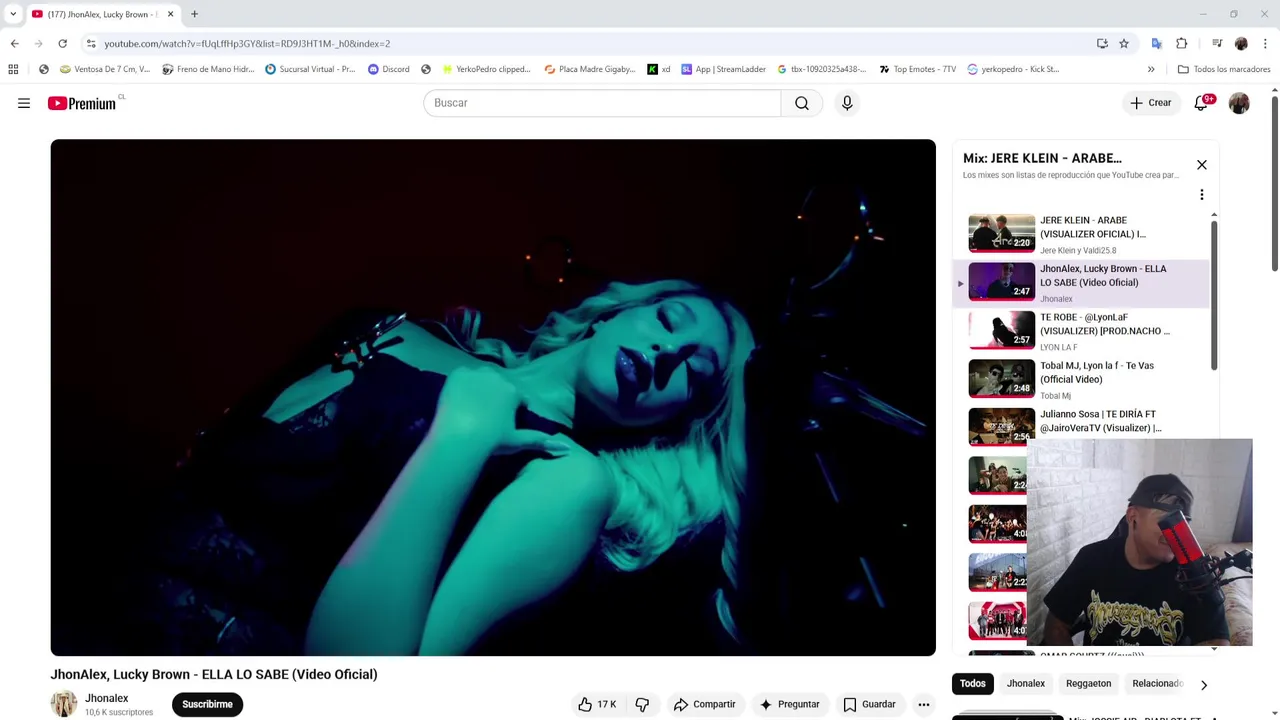Open the Mix playlist three-dot options

pos(1202,195)
